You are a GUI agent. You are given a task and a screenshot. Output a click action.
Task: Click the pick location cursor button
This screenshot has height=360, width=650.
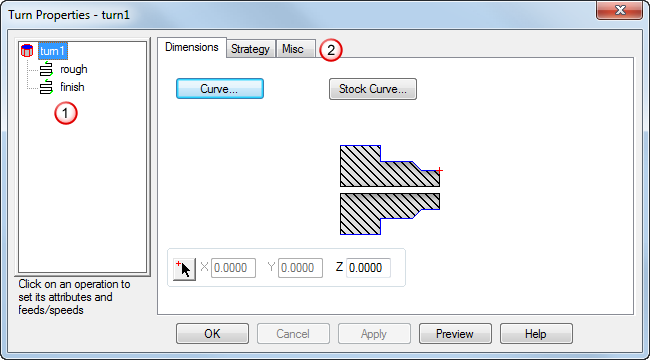pyautogui.click(x=184, y=269)
